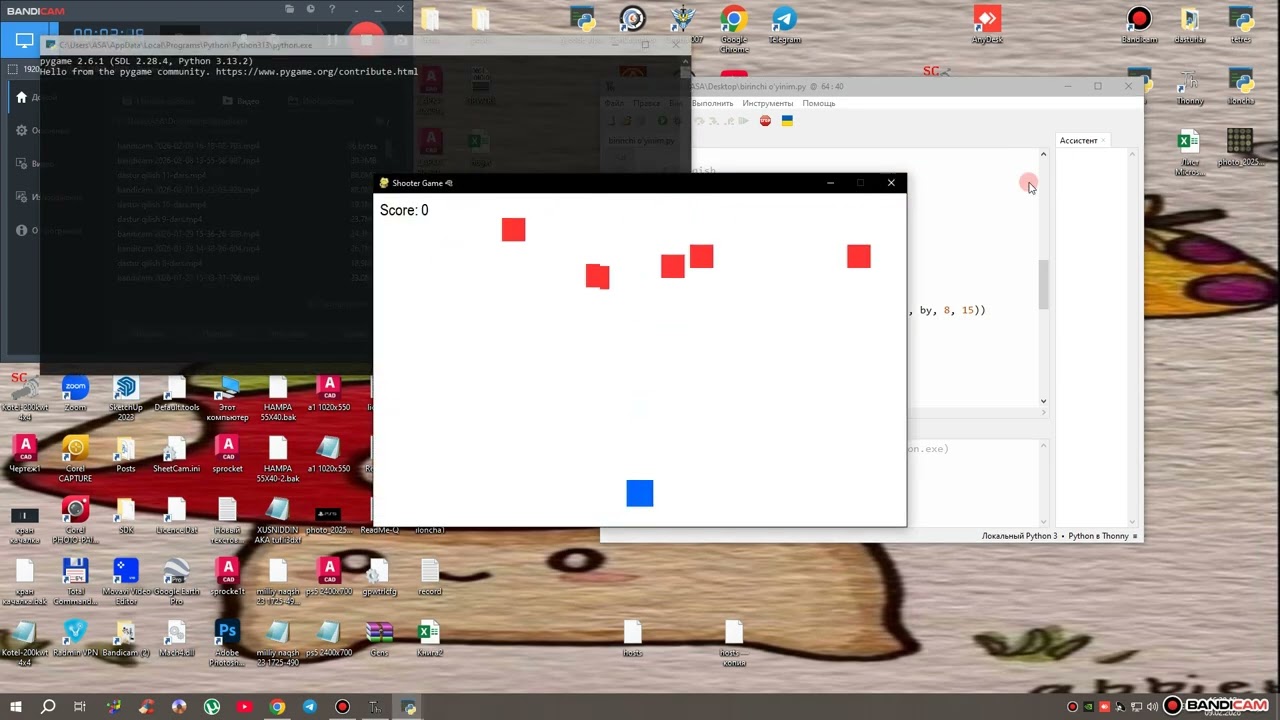
Task: Open Movavi Video Editor shortcut
Action: [x=126, y=582]
